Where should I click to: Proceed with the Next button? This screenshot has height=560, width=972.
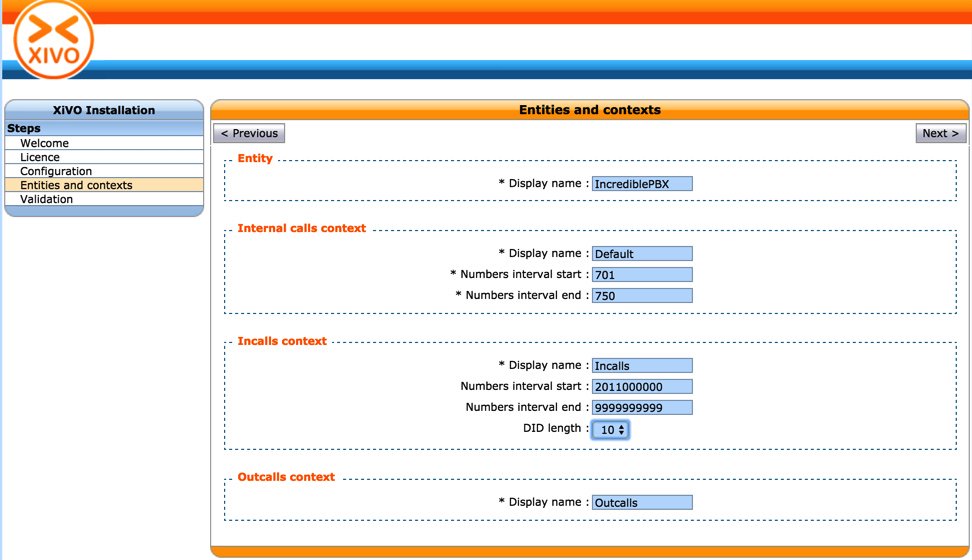[940, 133]
